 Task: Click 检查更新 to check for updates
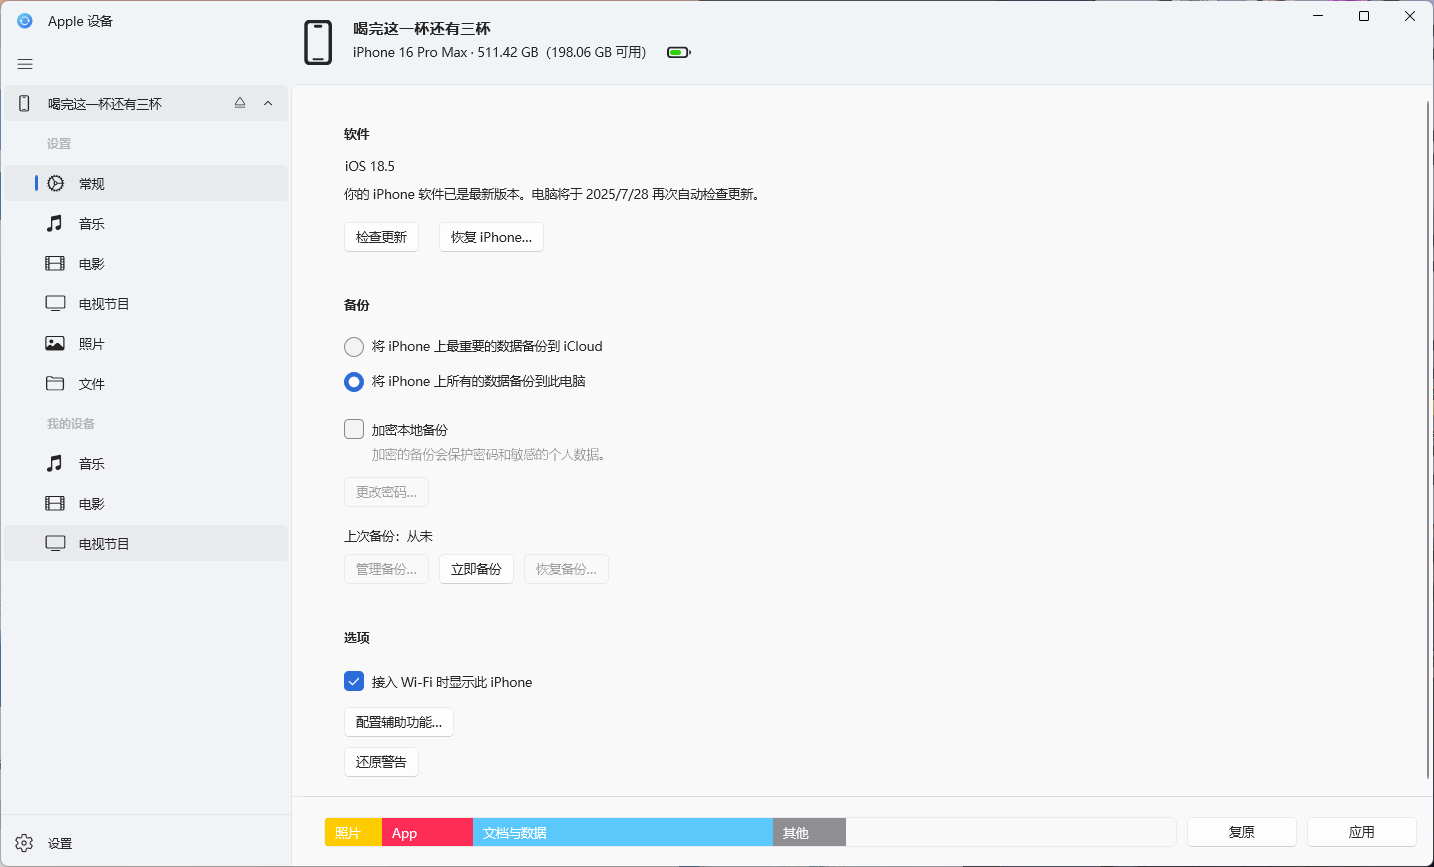[381, 237]
